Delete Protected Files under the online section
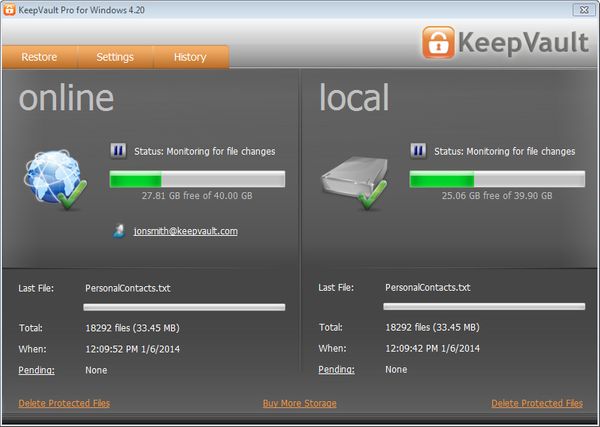The width and height of the screenshot is (600, 427). (64, 404)
